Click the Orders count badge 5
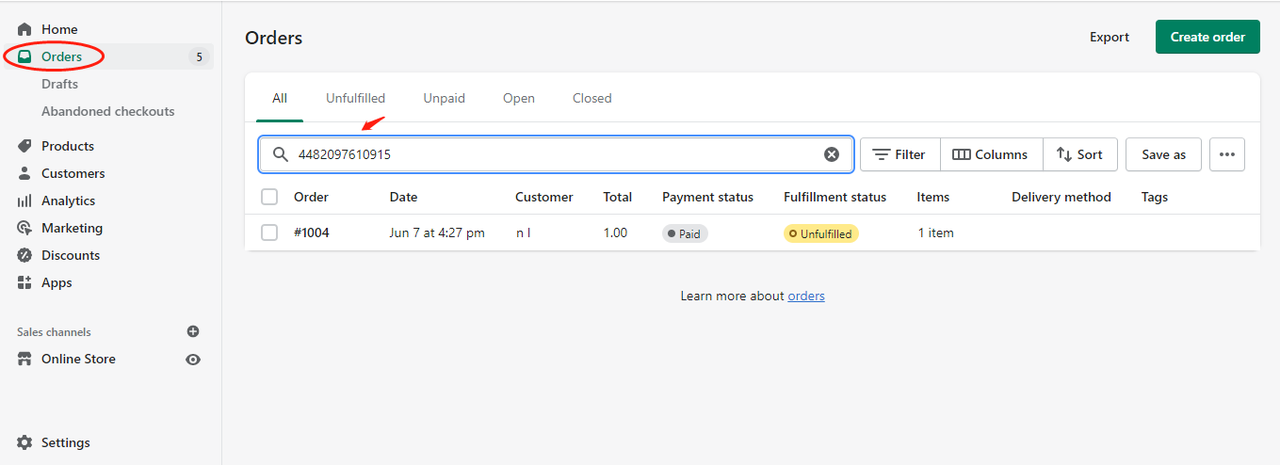1280x465 pixels. (x=199, y=57)
